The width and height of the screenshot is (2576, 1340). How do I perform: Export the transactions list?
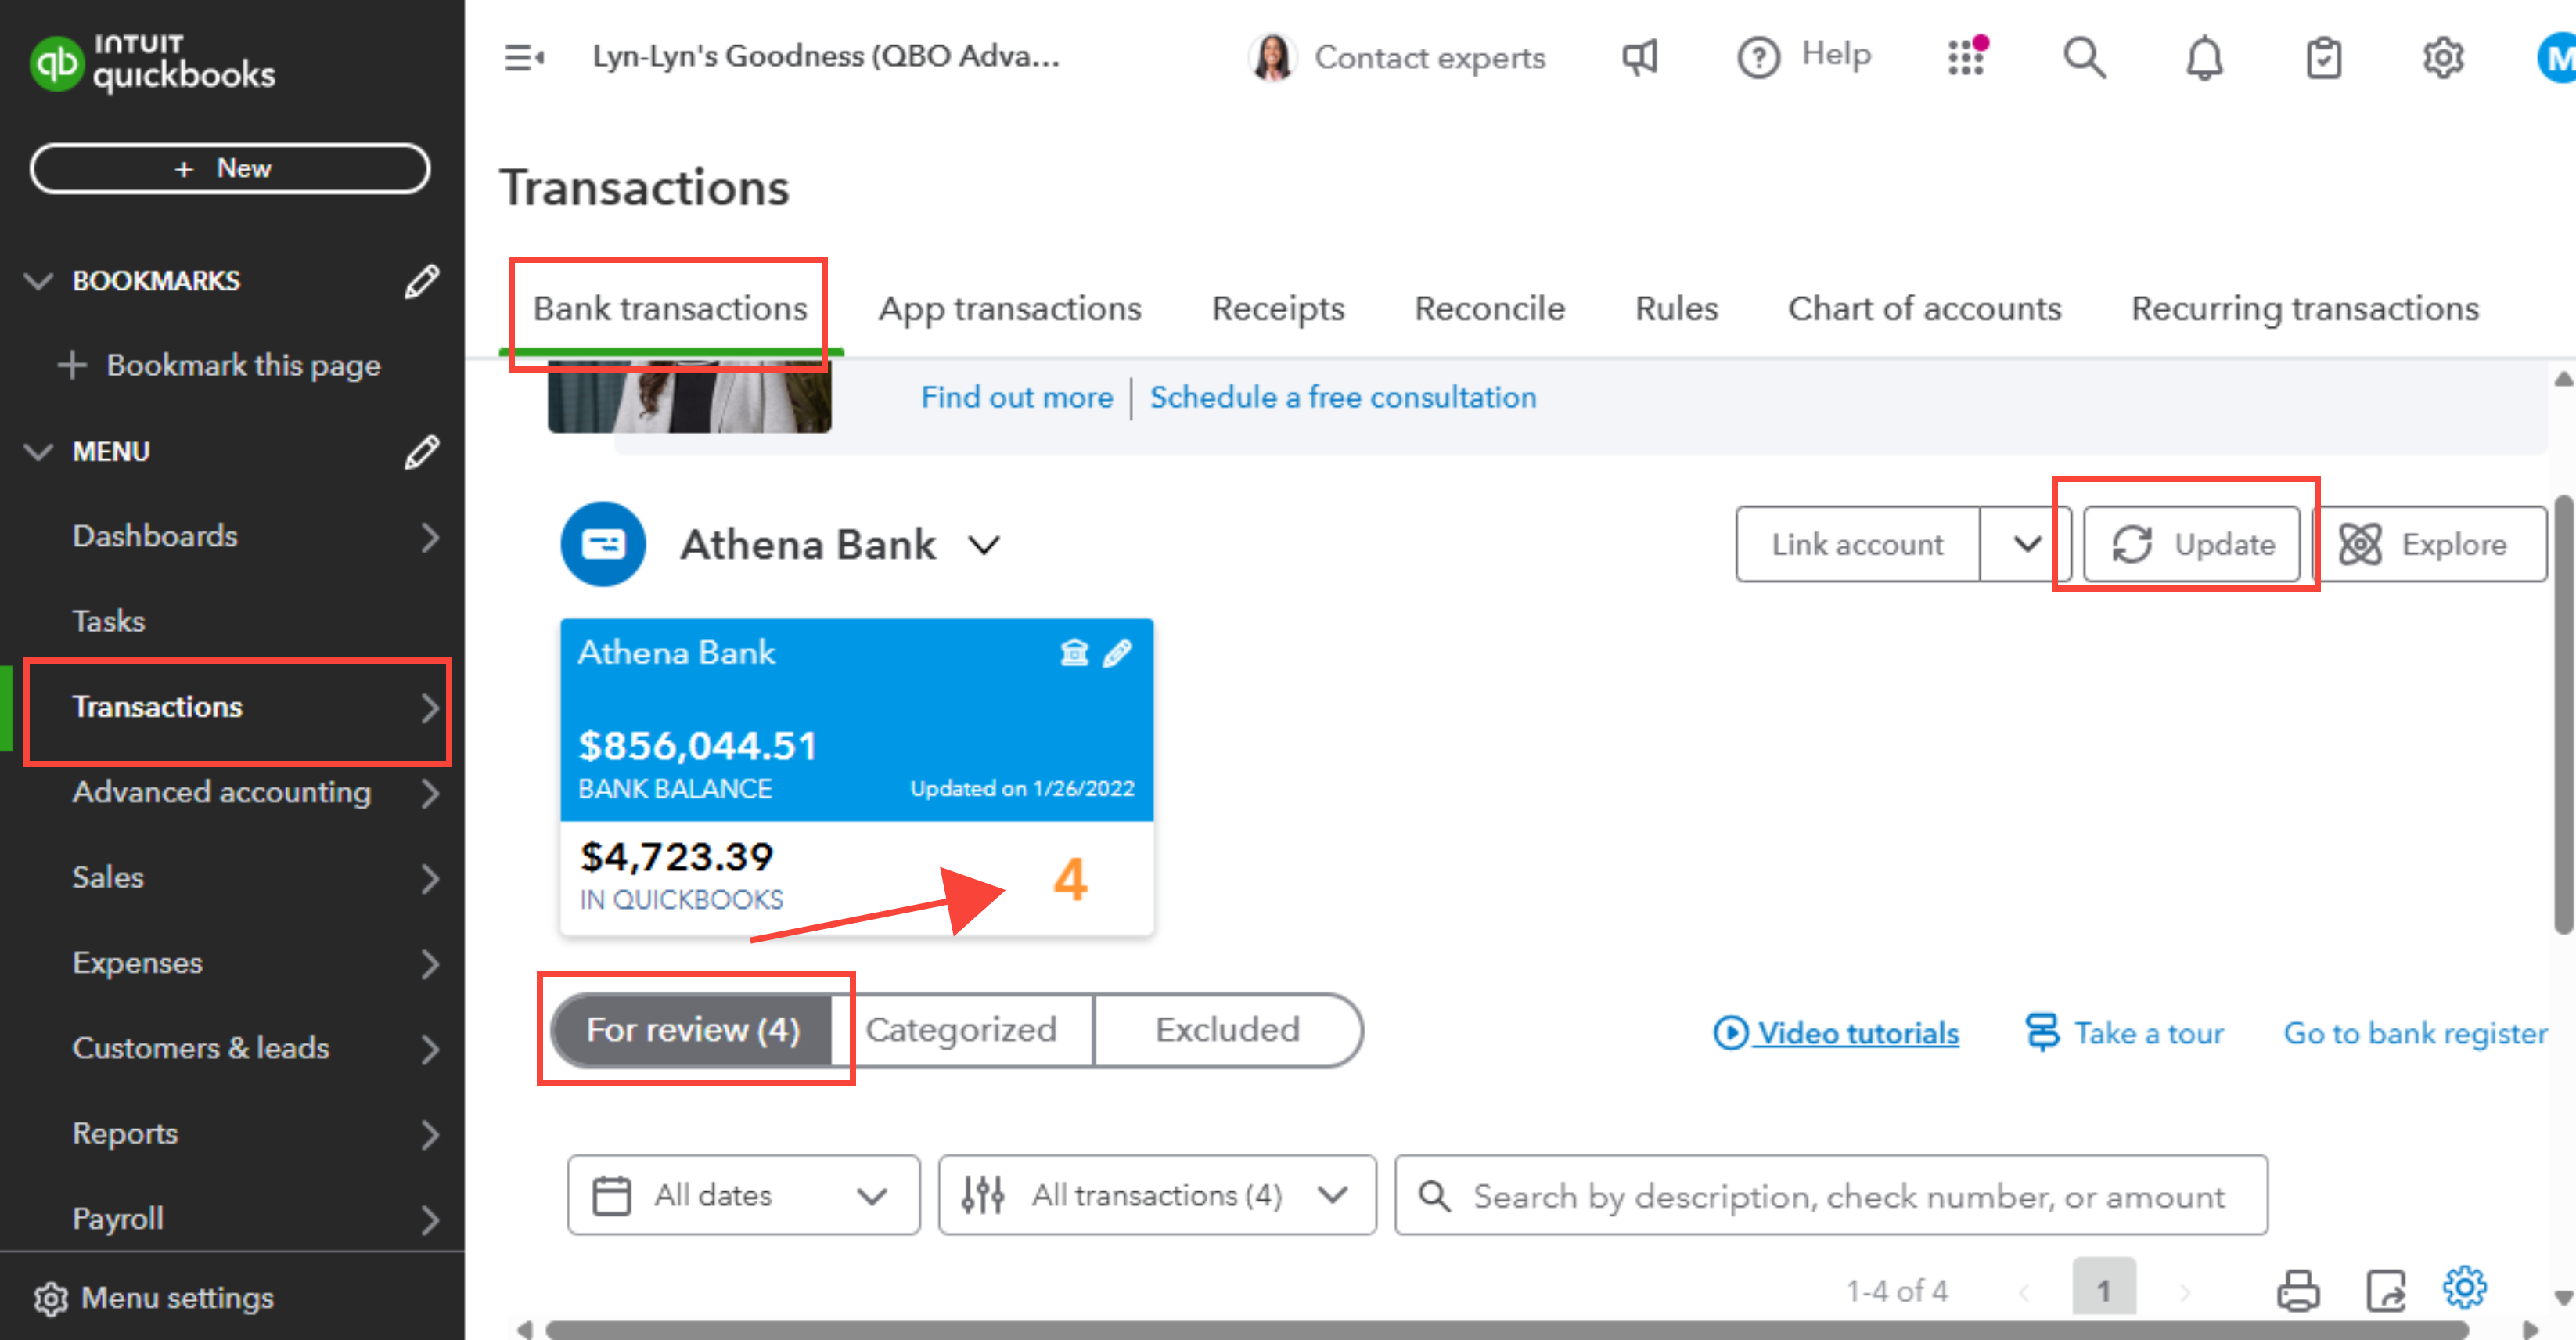[2386, 1290]
